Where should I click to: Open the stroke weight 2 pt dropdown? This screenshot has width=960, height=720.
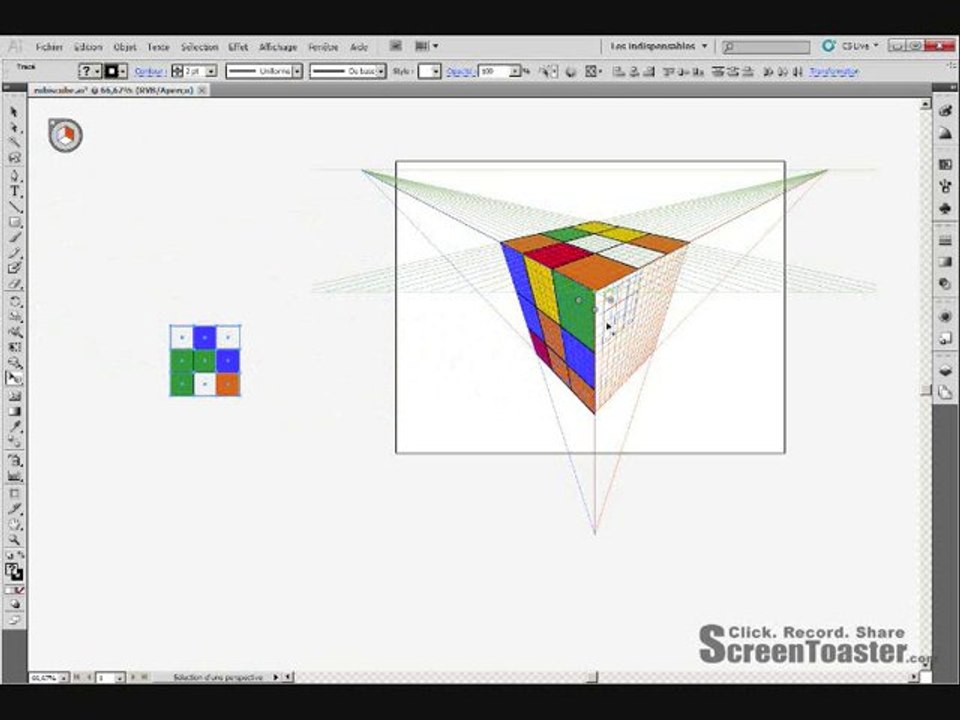coord(211,72)
